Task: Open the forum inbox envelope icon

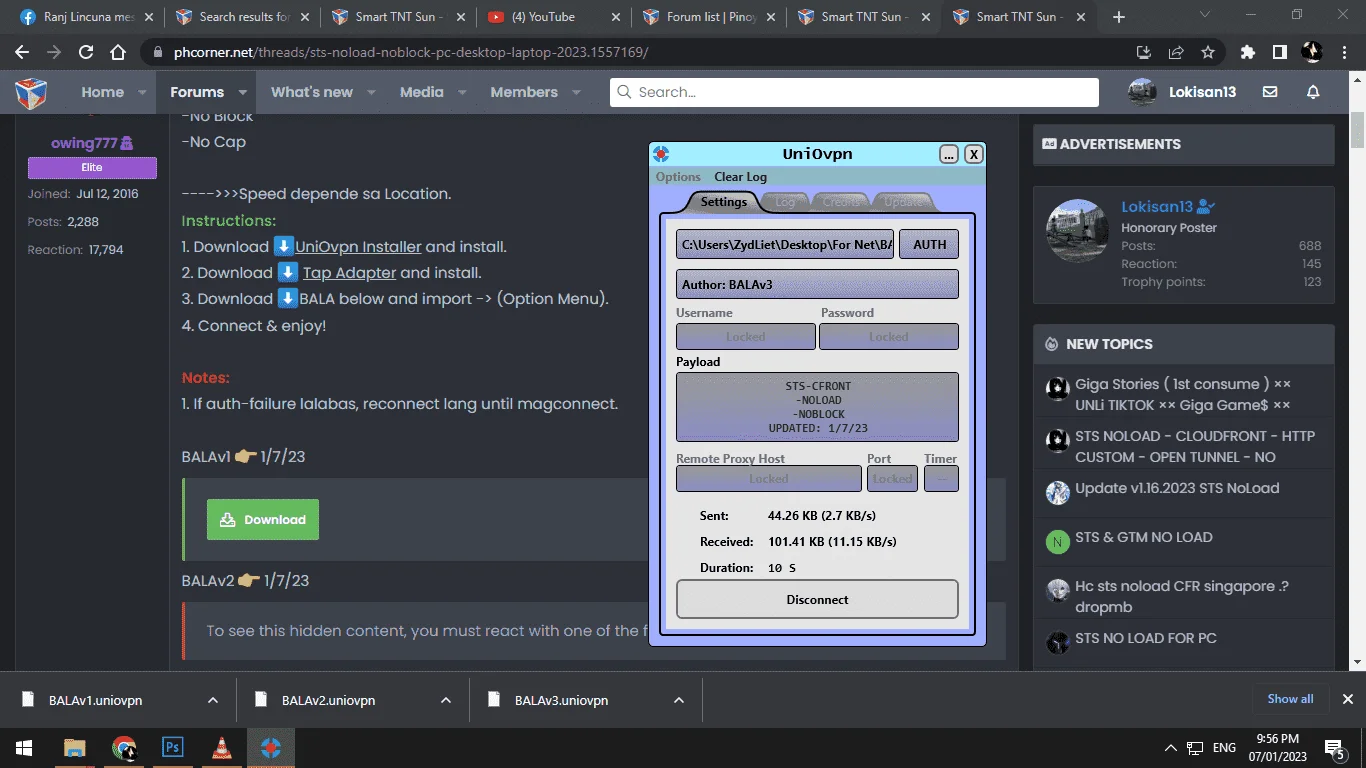Action: coord(1270,92)
